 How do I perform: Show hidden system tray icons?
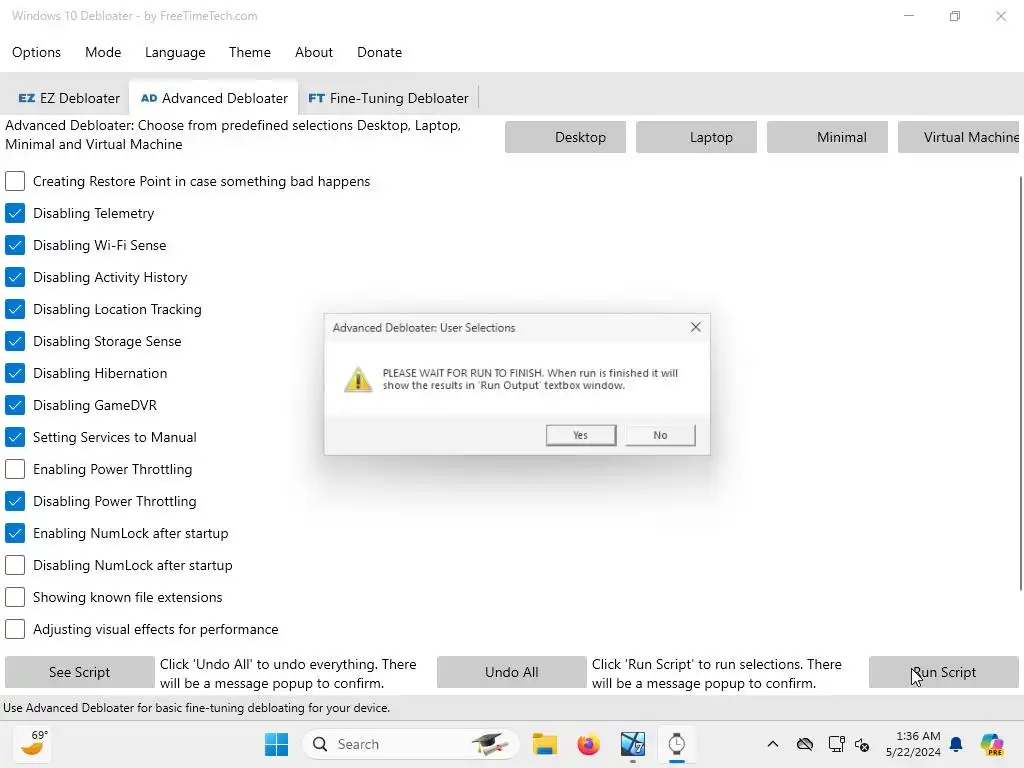tap(773, 744)
